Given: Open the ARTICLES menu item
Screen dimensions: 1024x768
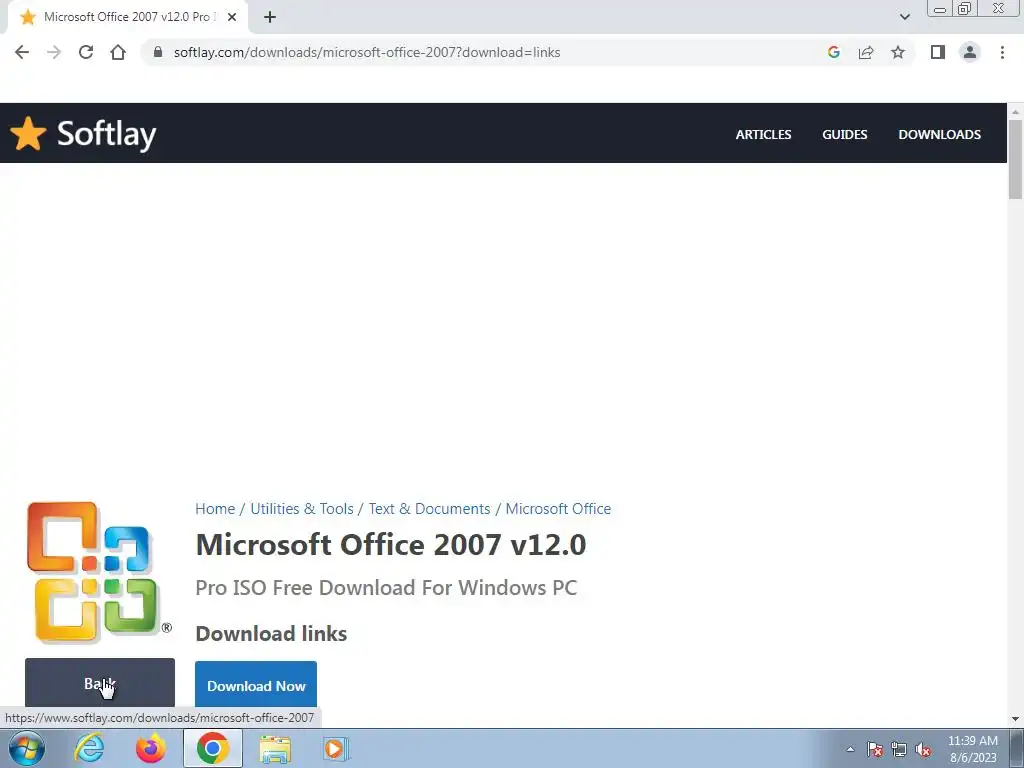Looking at the screenshot, I should [763, 135].
